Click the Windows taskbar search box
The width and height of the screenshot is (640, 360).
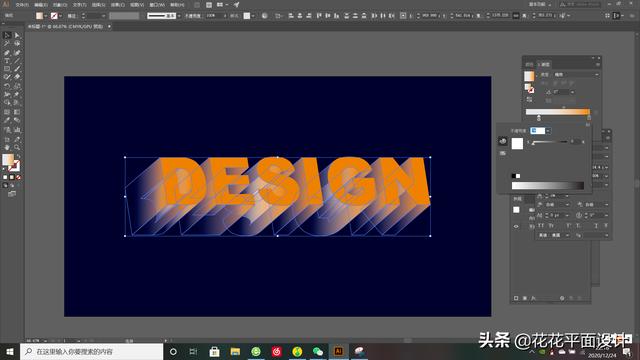(91, 351)
